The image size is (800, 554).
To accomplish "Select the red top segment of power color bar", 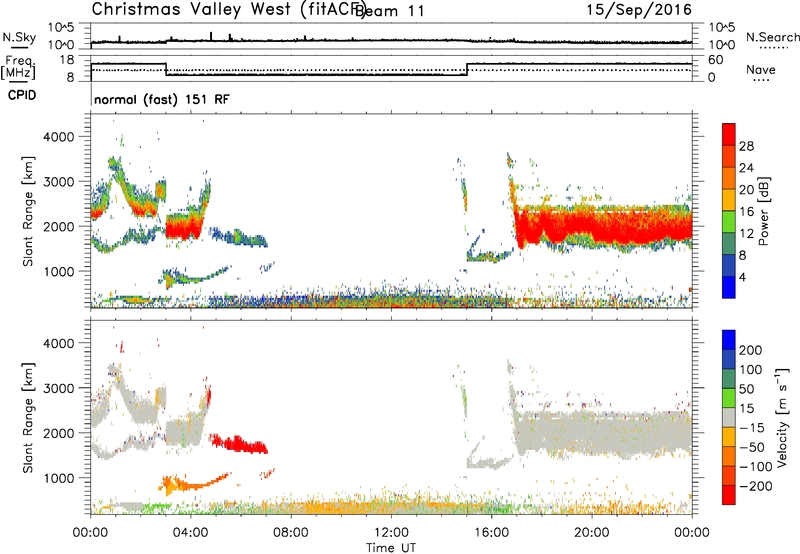I will point(729,134).
